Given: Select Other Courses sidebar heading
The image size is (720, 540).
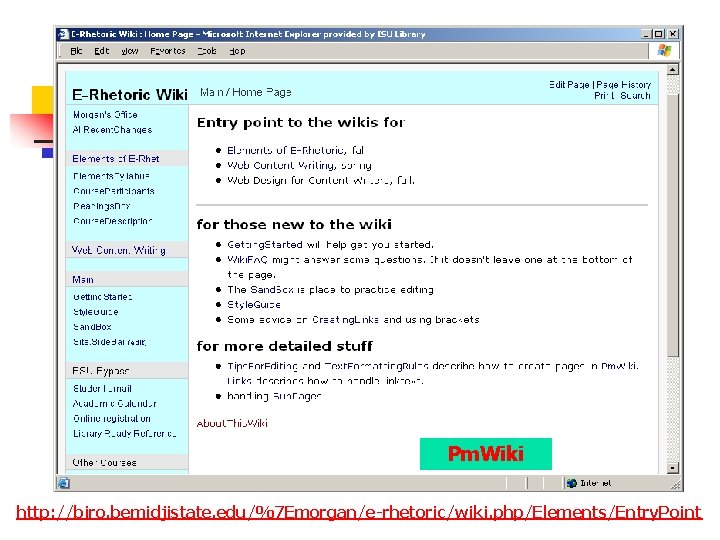Looking at the screenshot, I should pyautogui.click(x=104, y=463).
